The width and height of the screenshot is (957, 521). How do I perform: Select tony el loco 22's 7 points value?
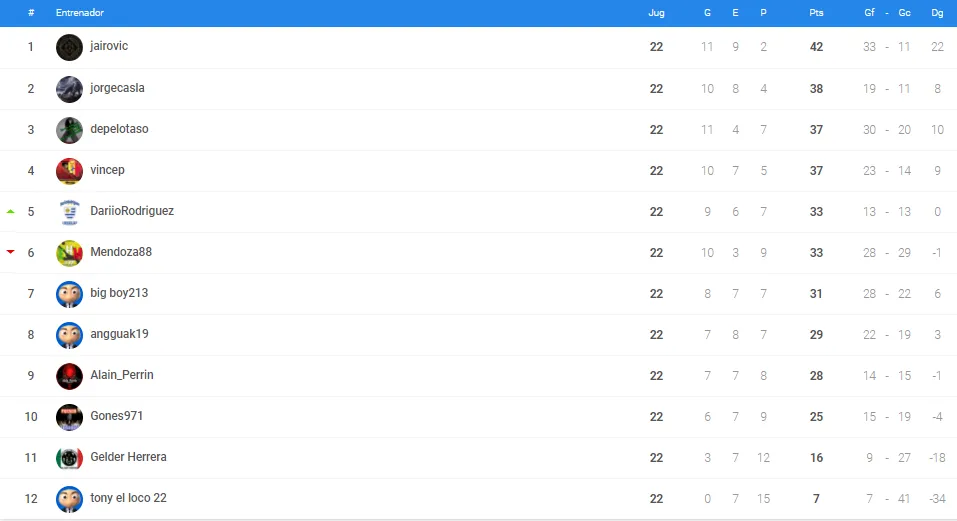pyautogui.click(x=816, y=499)
